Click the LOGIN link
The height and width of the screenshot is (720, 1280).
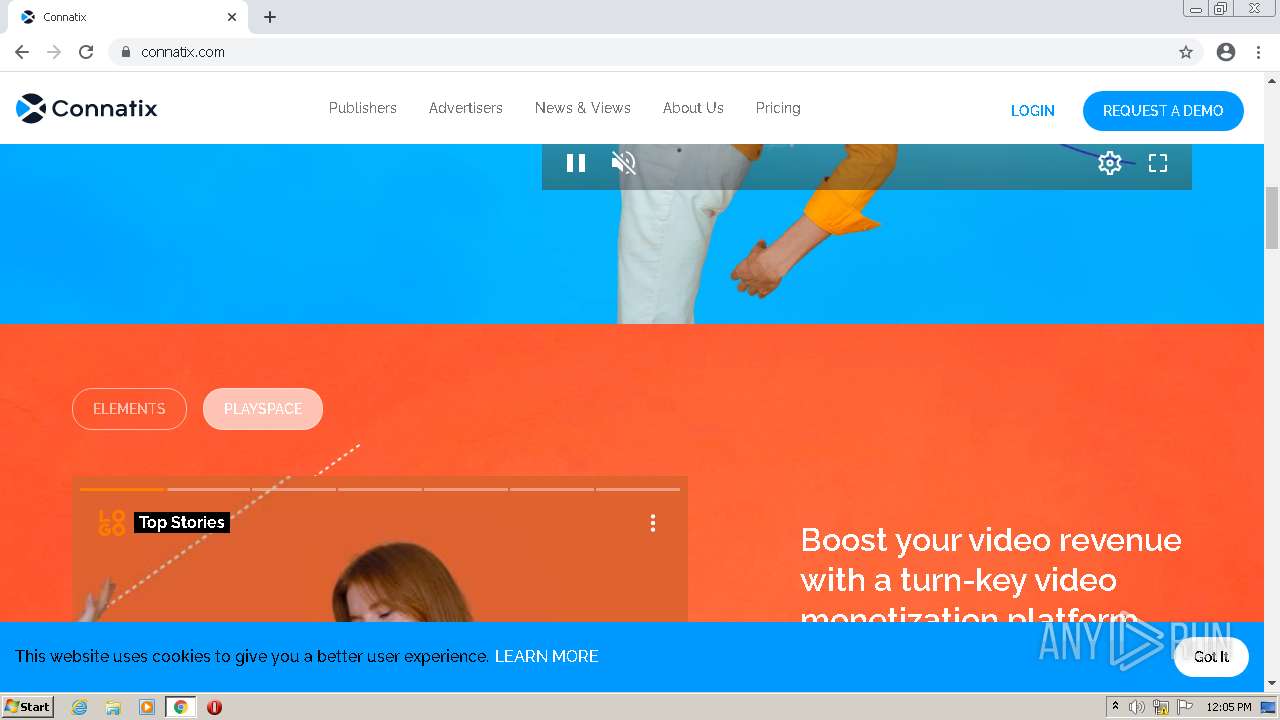point(1033,111)
